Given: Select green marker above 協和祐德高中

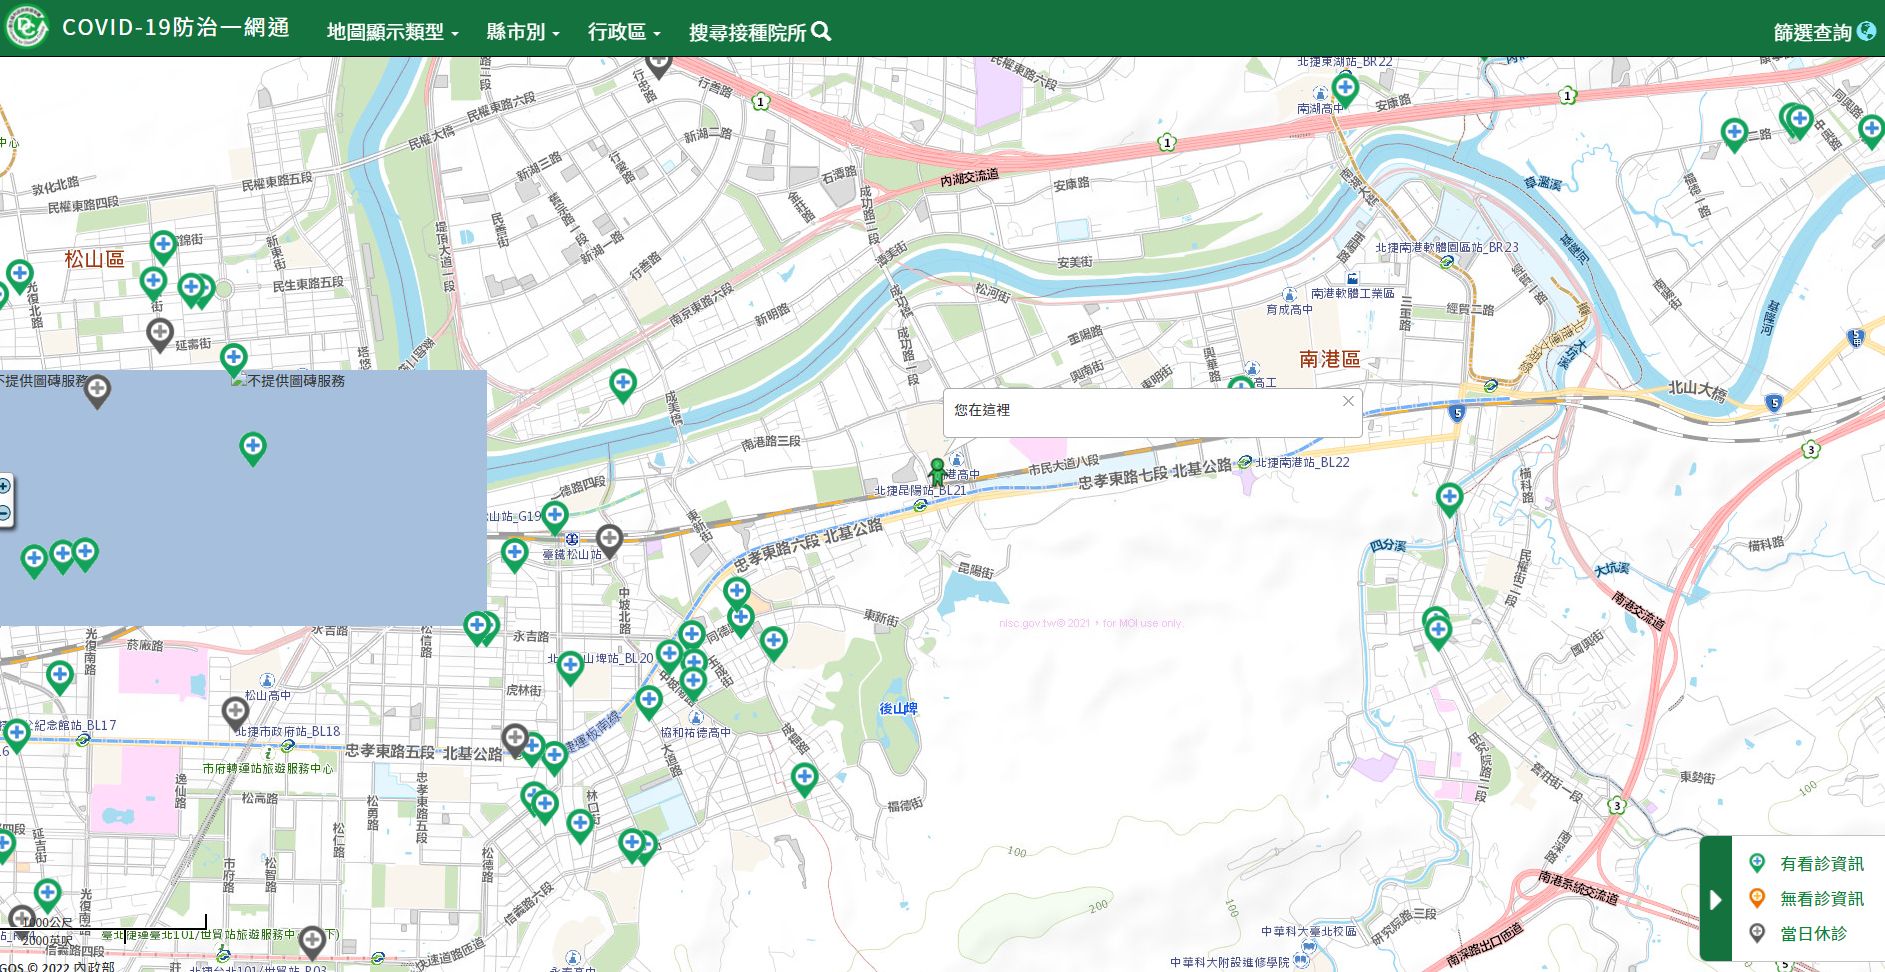Looking at the screenshot, I should pyautogui.click(x=649, y=702).
